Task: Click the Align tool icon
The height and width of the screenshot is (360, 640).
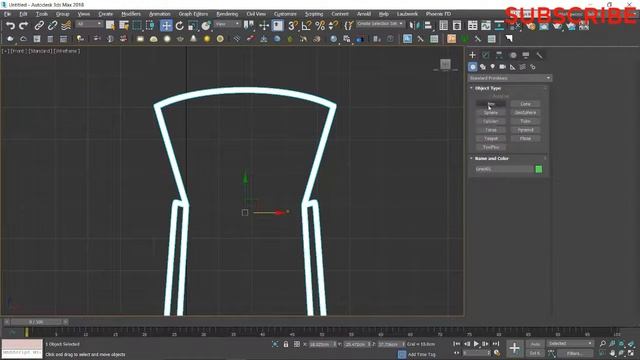Action: coord(428,26)
